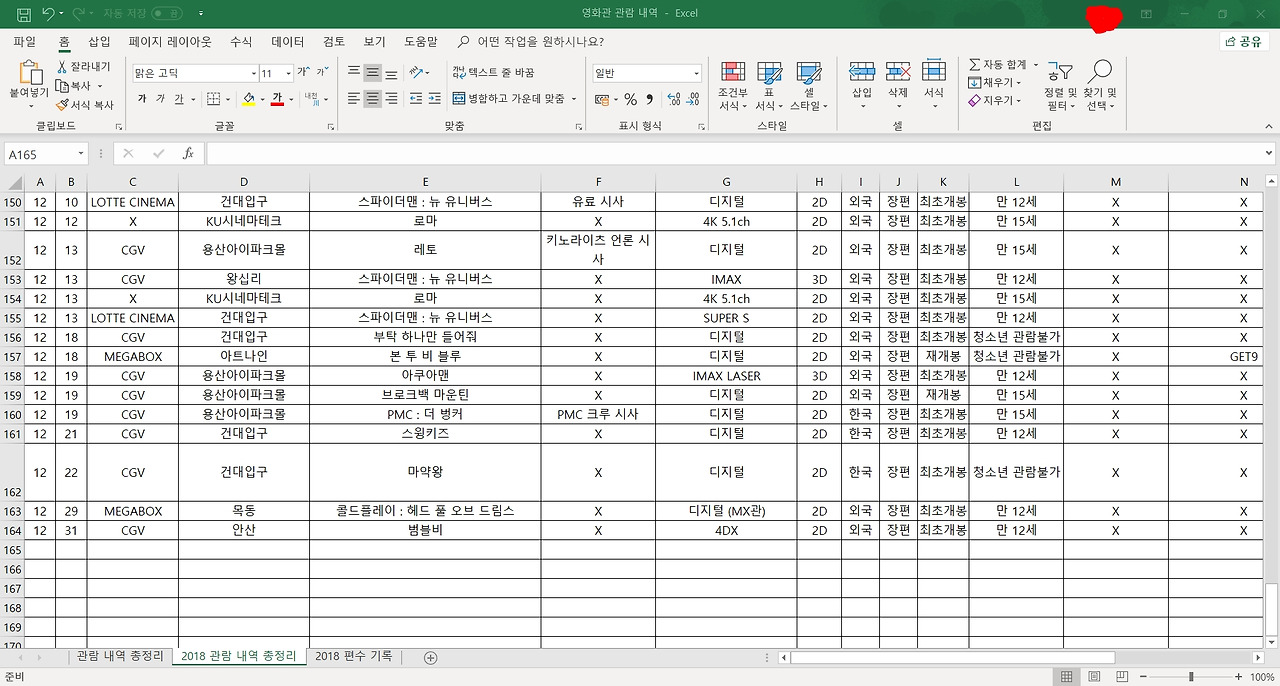Align text right
This screenshot has width=1280, height=686.
[x=392, y=99]
